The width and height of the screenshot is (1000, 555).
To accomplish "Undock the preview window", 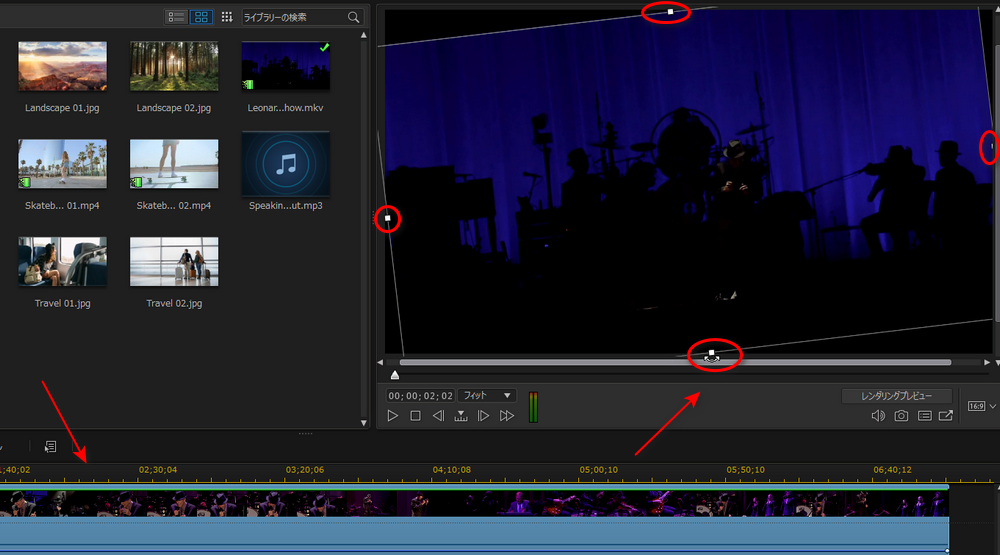I will click(945, 416).
